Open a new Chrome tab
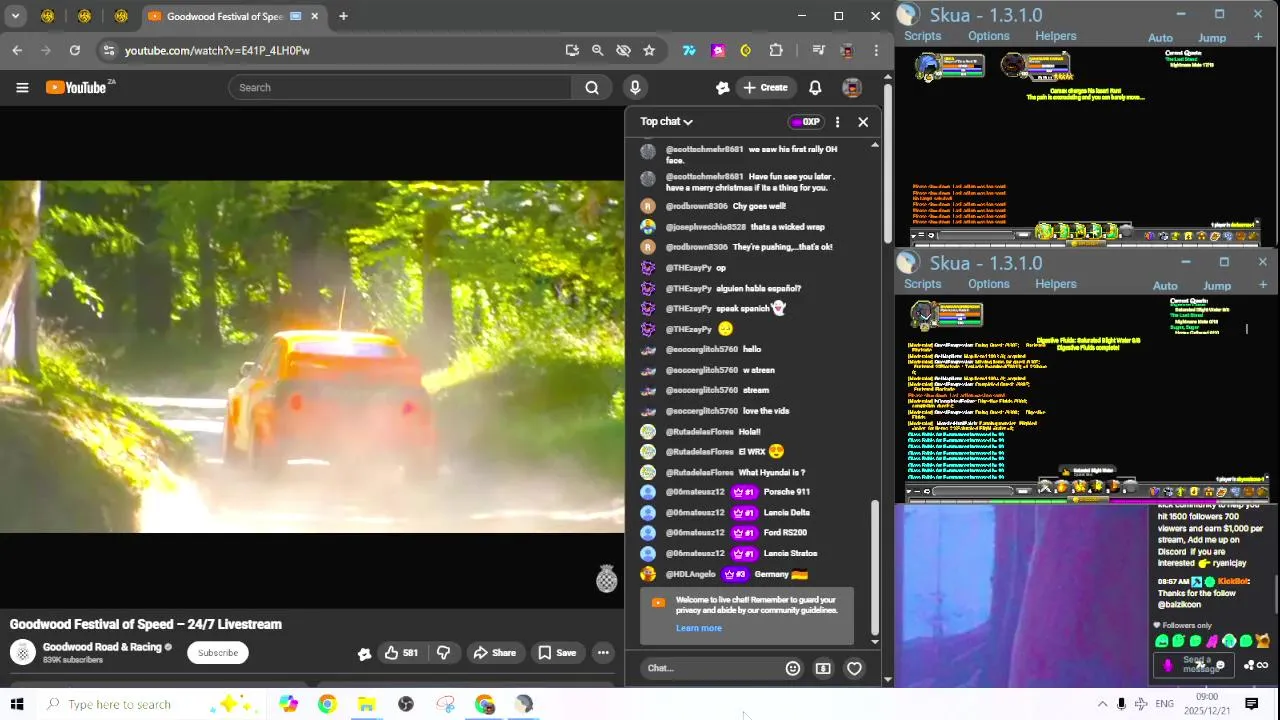The height and width of the screenshot is (720, 1280). point(343,16)
